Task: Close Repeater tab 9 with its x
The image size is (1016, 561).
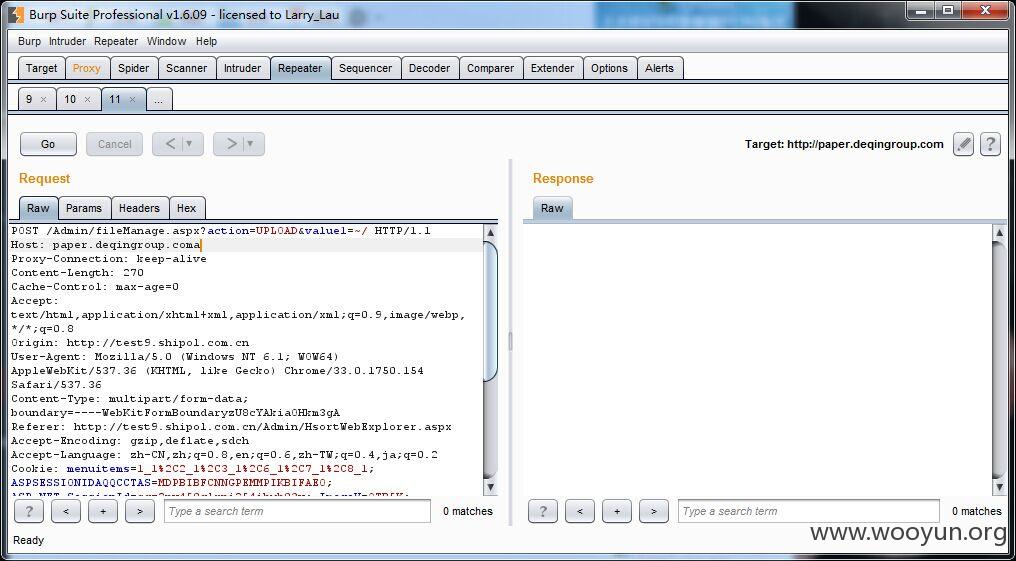Action: click(x=43, y=100)
